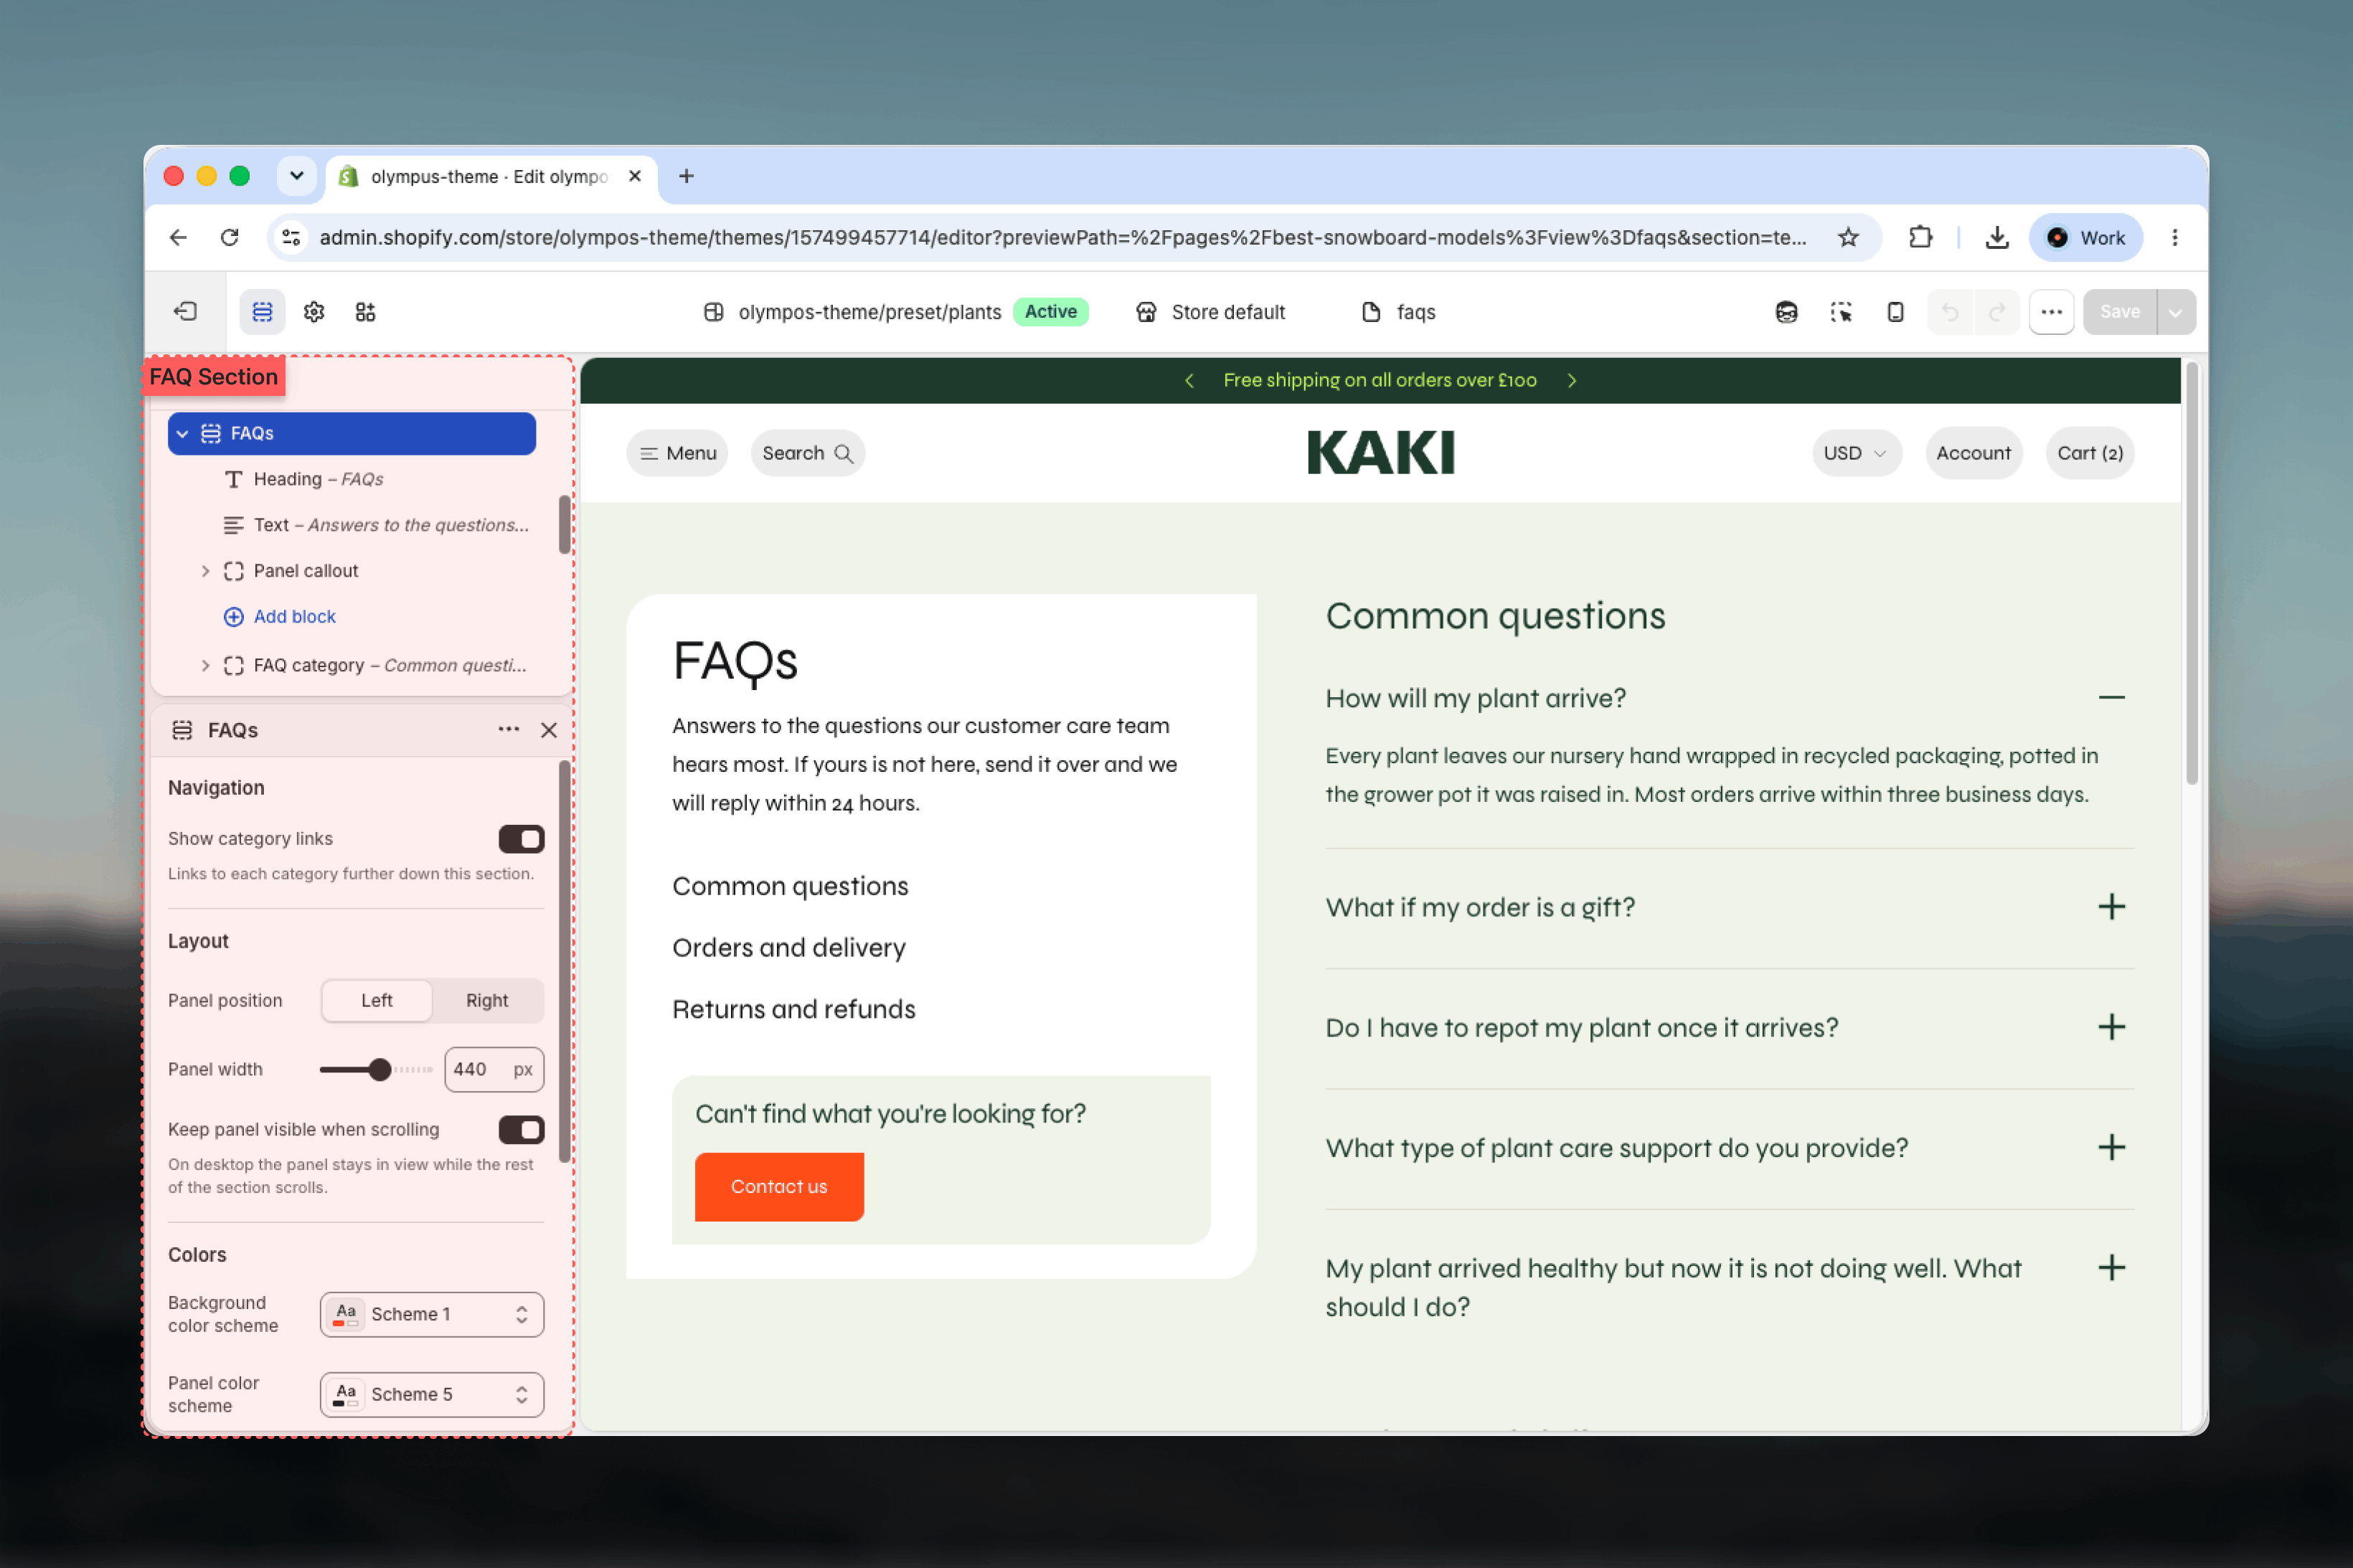This screenshot has width=2353, height=1568.
Task: Exit the theme editor via back icon
Action: [185, 312]
